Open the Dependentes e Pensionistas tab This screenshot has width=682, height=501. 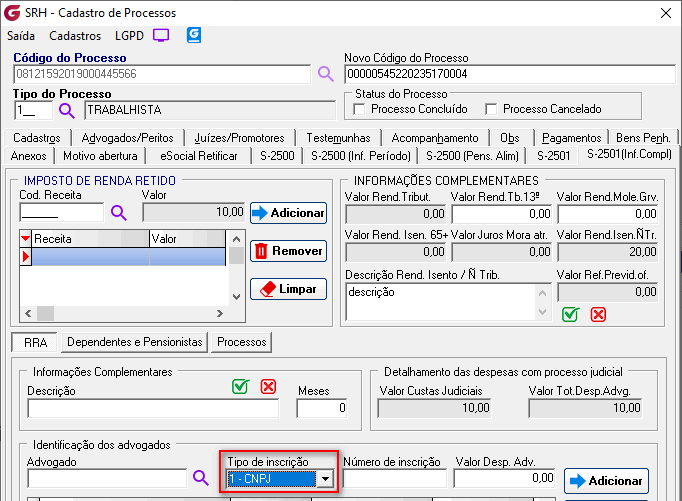135,342
